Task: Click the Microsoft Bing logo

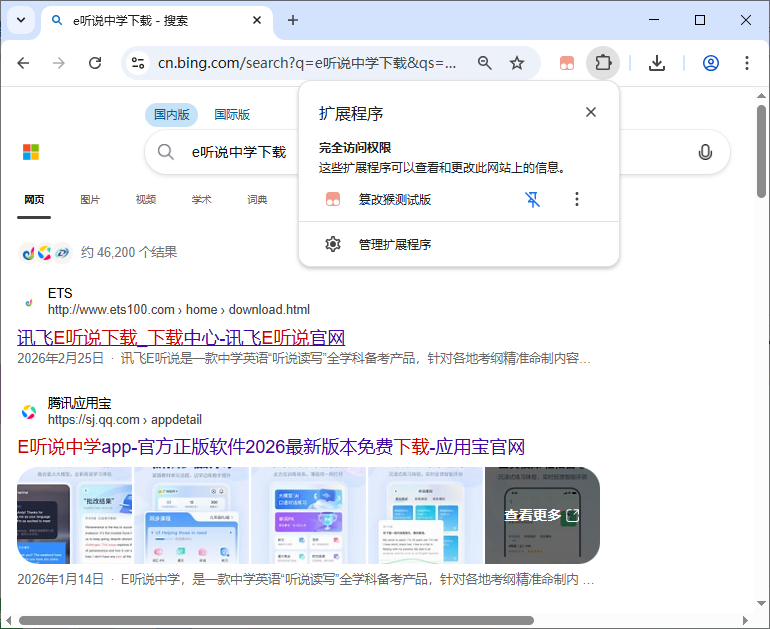Action: pos(31,152)
